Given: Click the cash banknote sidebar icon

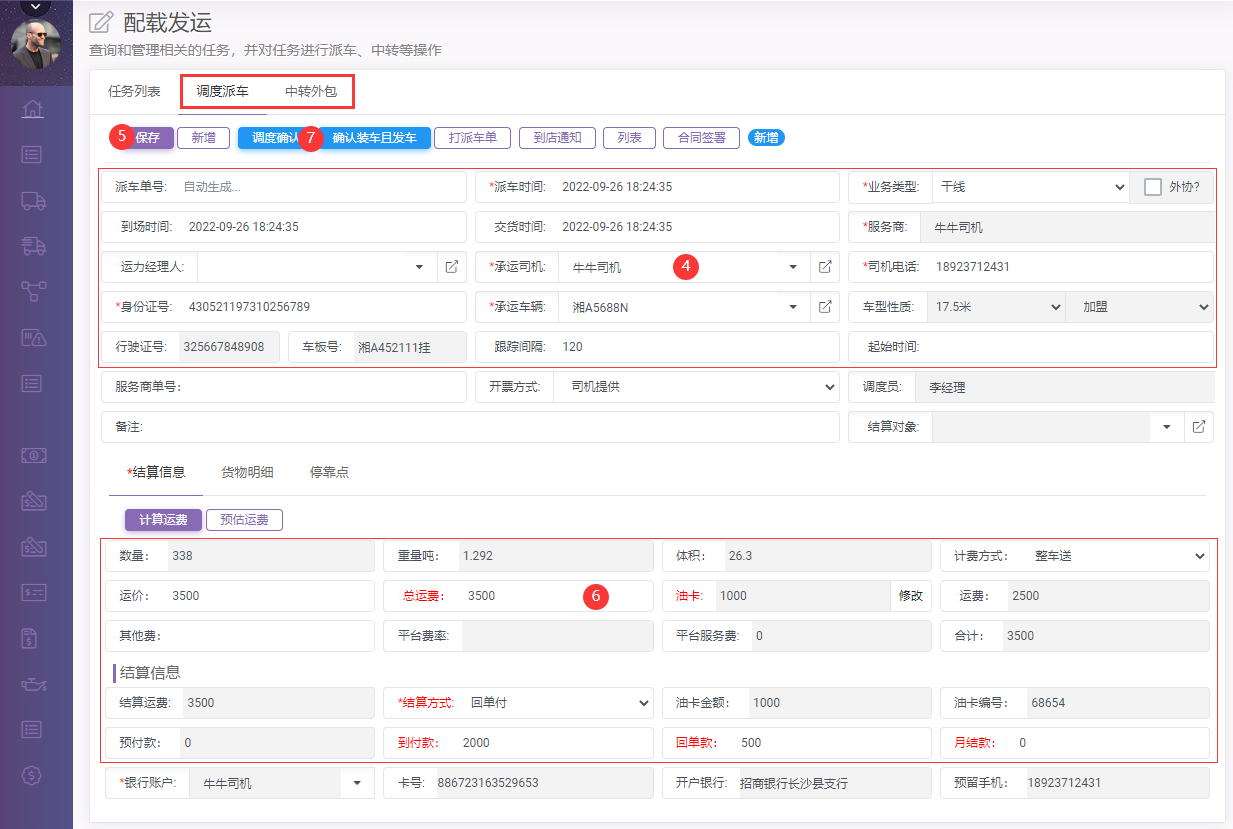Looking at the screenshot, I should click(x=33, y=455).
